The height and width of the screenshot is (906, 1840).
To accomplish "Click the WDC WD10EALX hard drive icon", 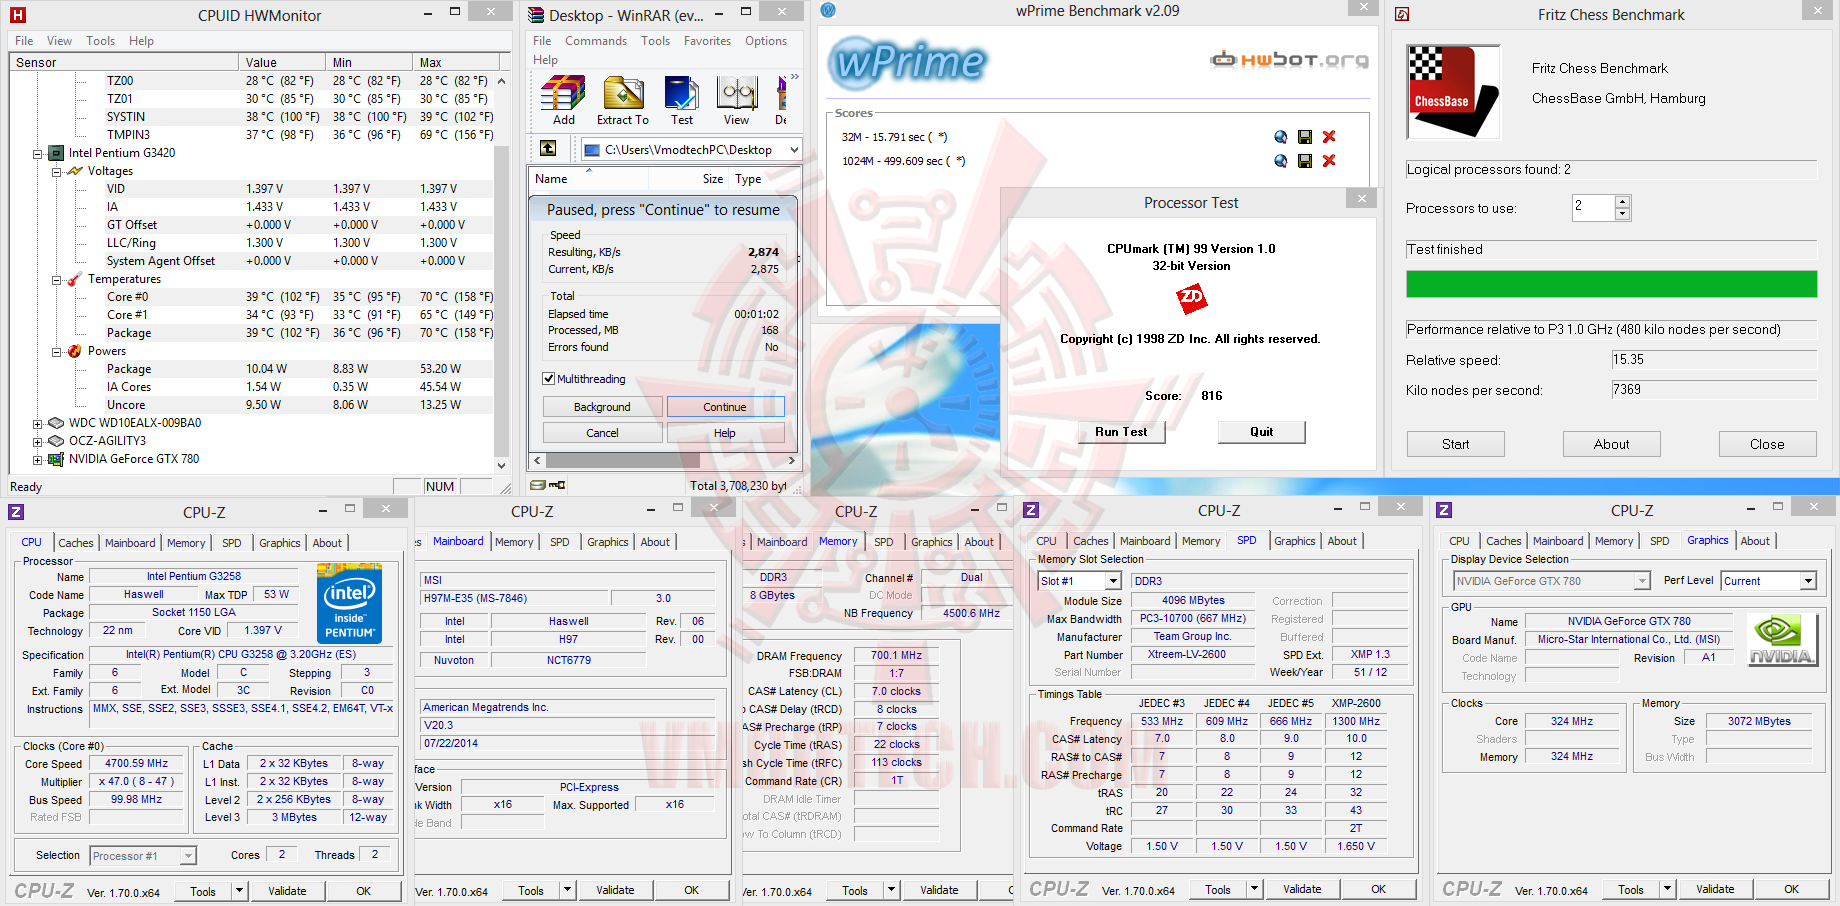I will pos(57,423).
